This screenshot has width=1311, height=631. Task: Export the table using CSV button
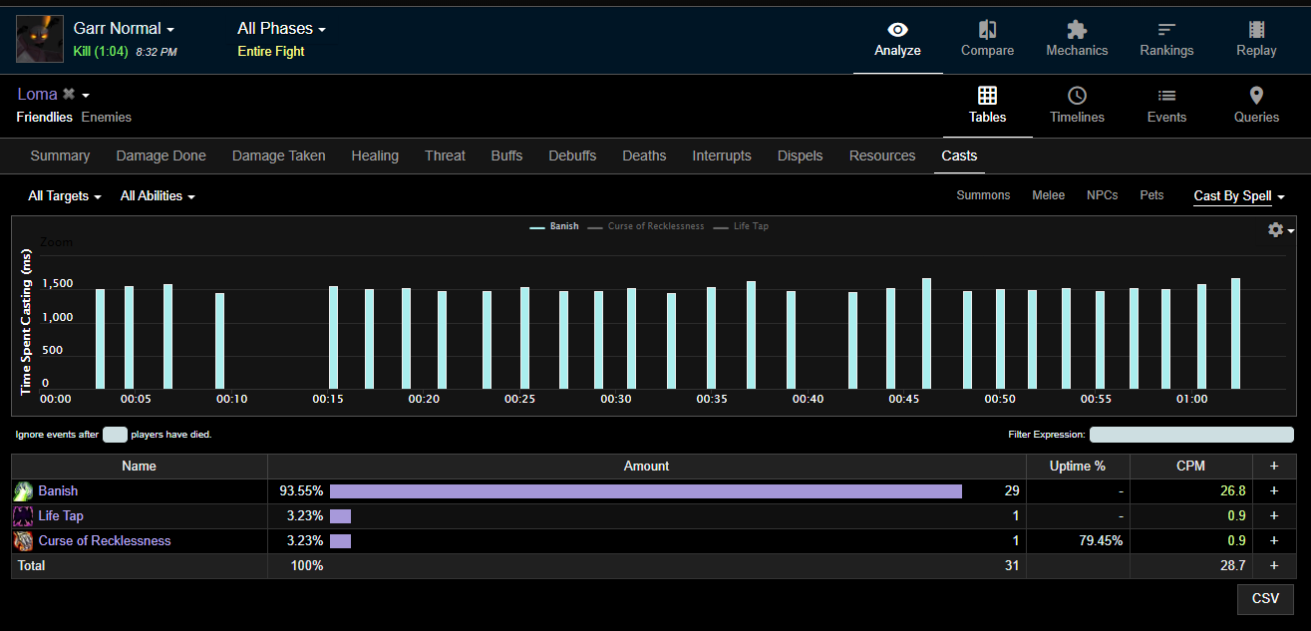pyautogui.click(x=1265, y=599)
